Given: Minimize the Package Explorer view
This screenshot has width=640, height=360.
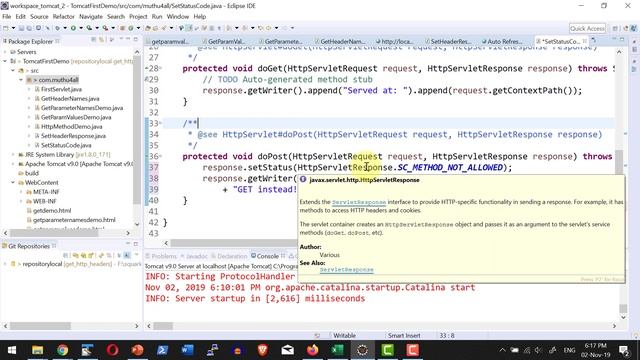Looking at the screenshot, I should (x=128, y=39).
